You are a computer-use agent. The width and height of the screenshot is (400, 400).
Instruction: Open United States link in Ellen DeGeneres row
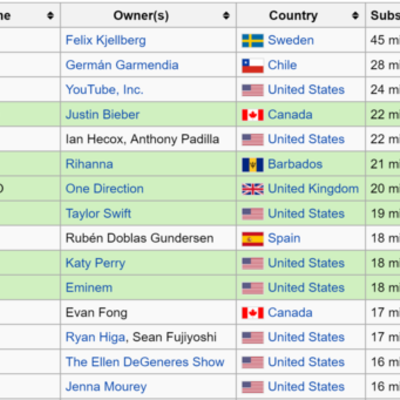tap(306, 362)
